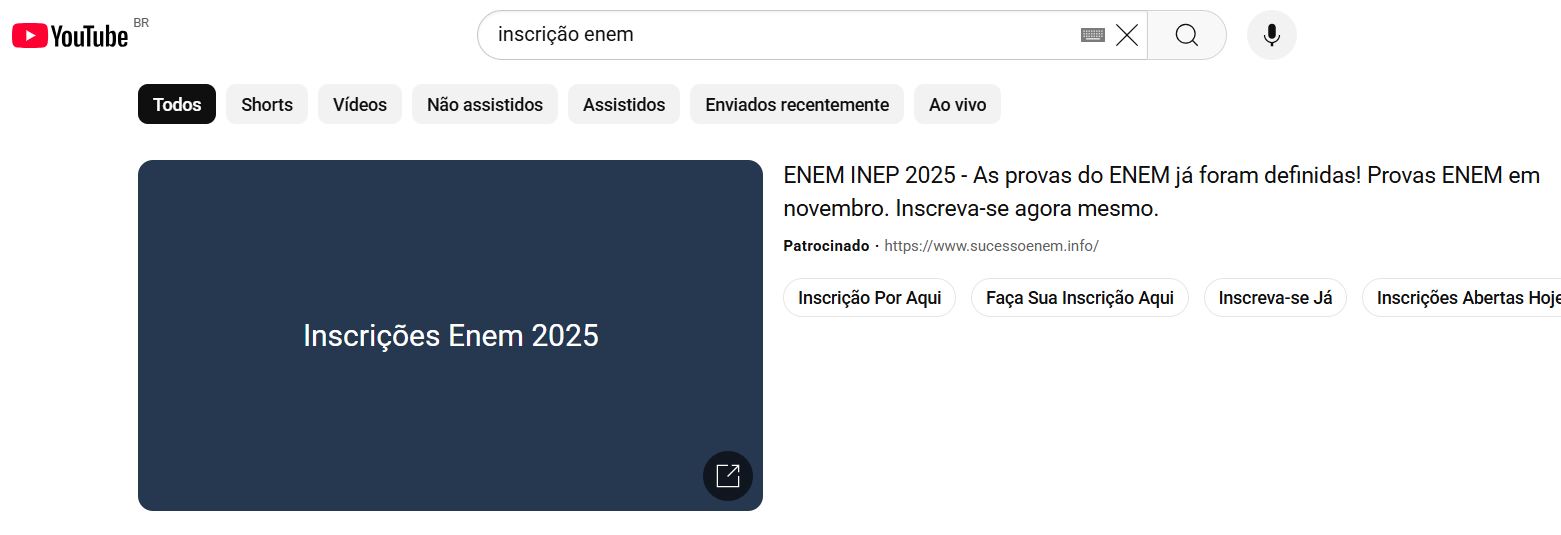1561x535 pixels.
Task: Click the Inscreva-se Já chip
Action: (x=1275, y=298)
